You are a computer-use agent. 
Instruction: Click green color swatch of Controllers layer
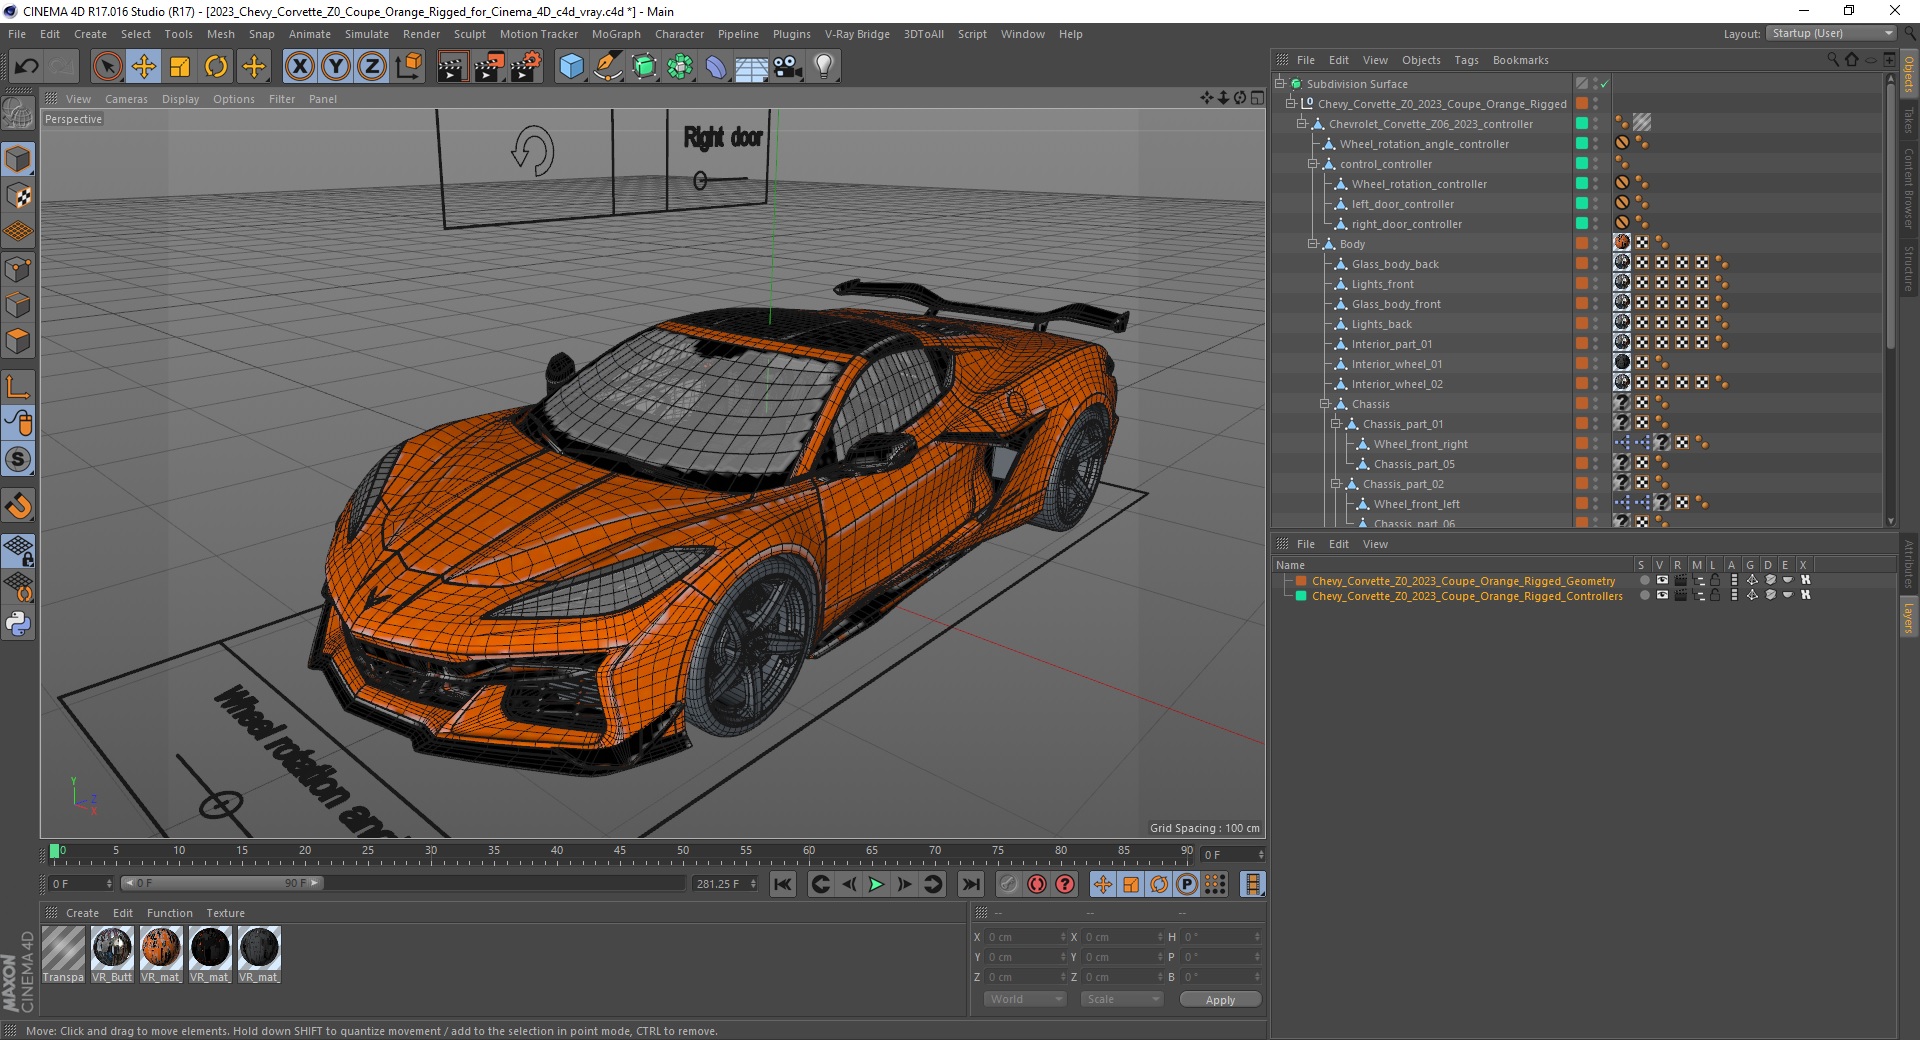pos(1301,595)
